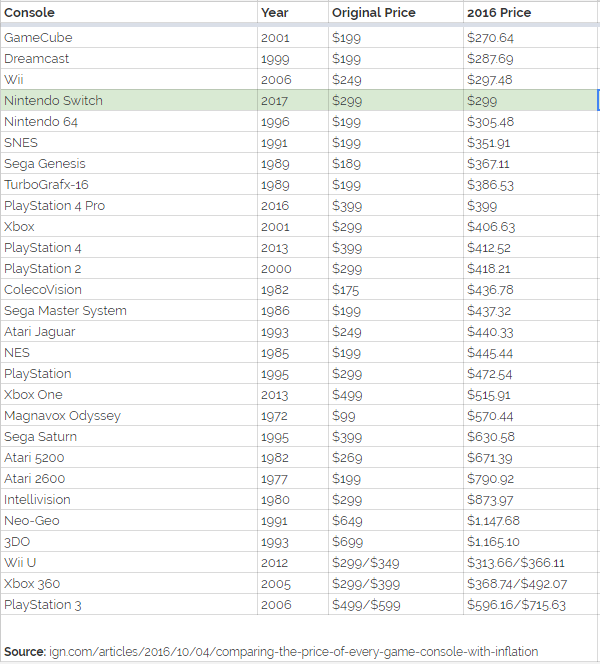Click the highlighted Nintendo Switch cell

click(x=129, y=100)
